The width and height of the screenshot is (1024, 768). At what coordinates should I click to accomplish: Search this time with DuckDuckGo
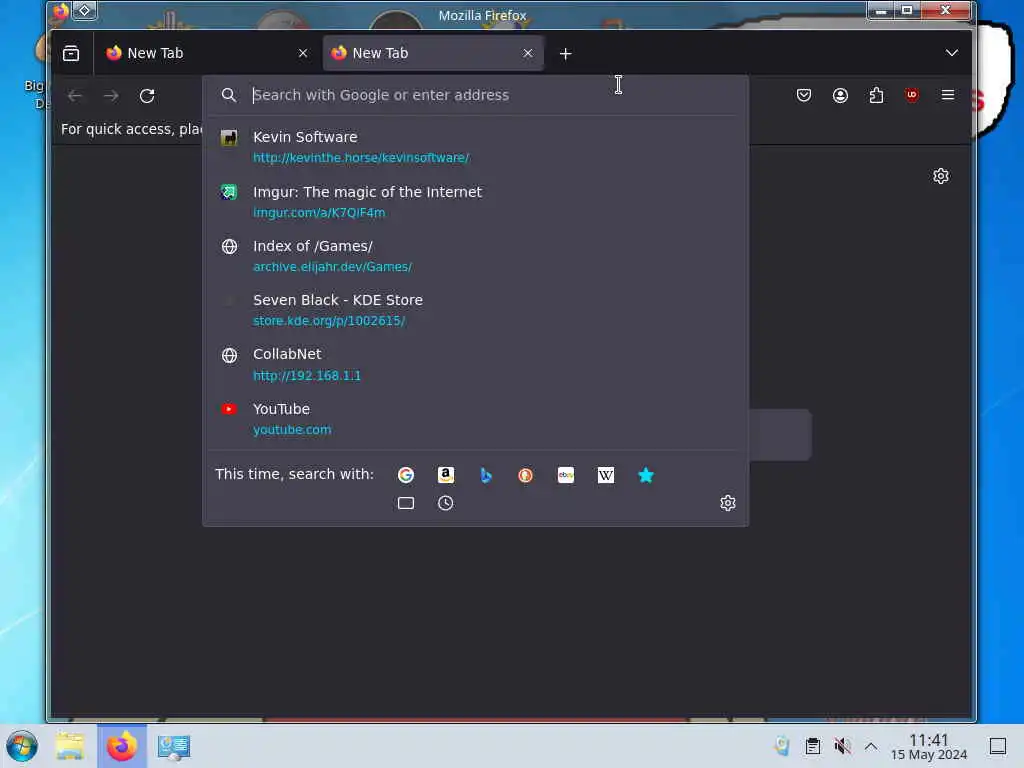coord(525,475)
